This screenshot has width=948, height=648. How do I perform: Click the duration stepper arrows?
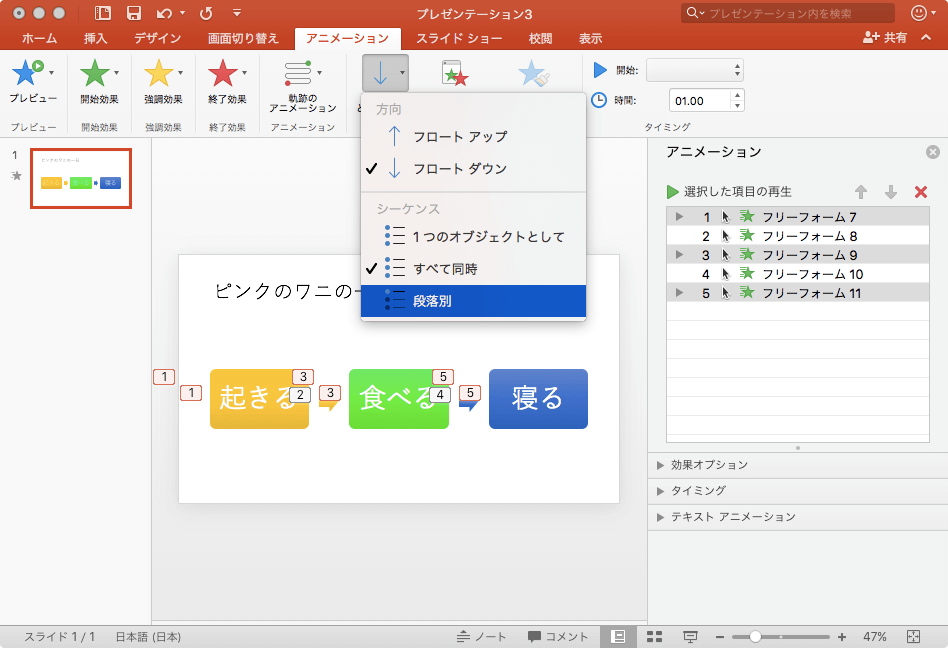(x=737, y=100)
